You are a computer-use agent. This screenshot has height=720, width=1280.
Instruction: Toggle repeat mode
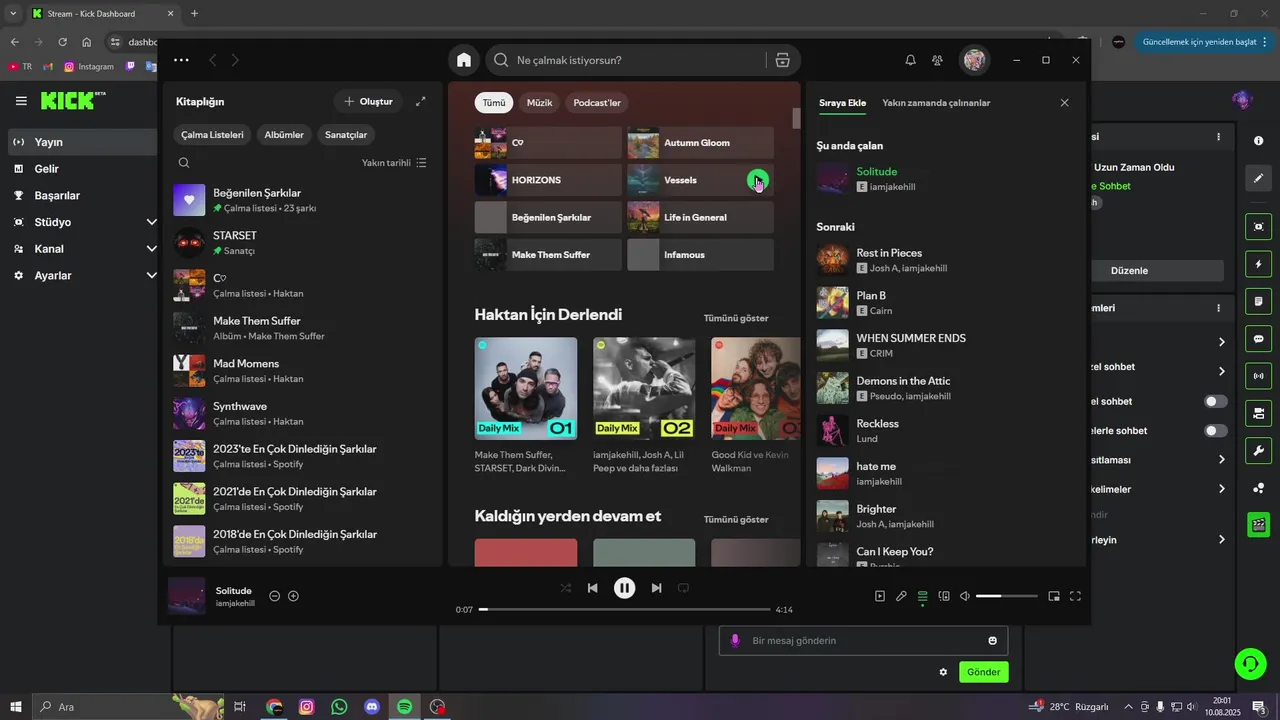click(x=683, y=588)
